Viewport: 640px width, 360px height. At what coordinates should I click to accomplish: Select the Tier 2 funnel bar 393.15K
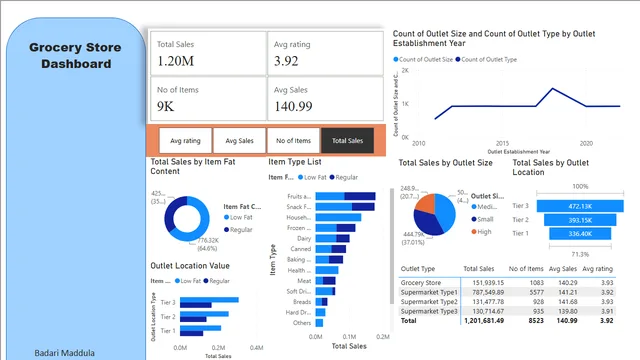click(x=580, y=220)
